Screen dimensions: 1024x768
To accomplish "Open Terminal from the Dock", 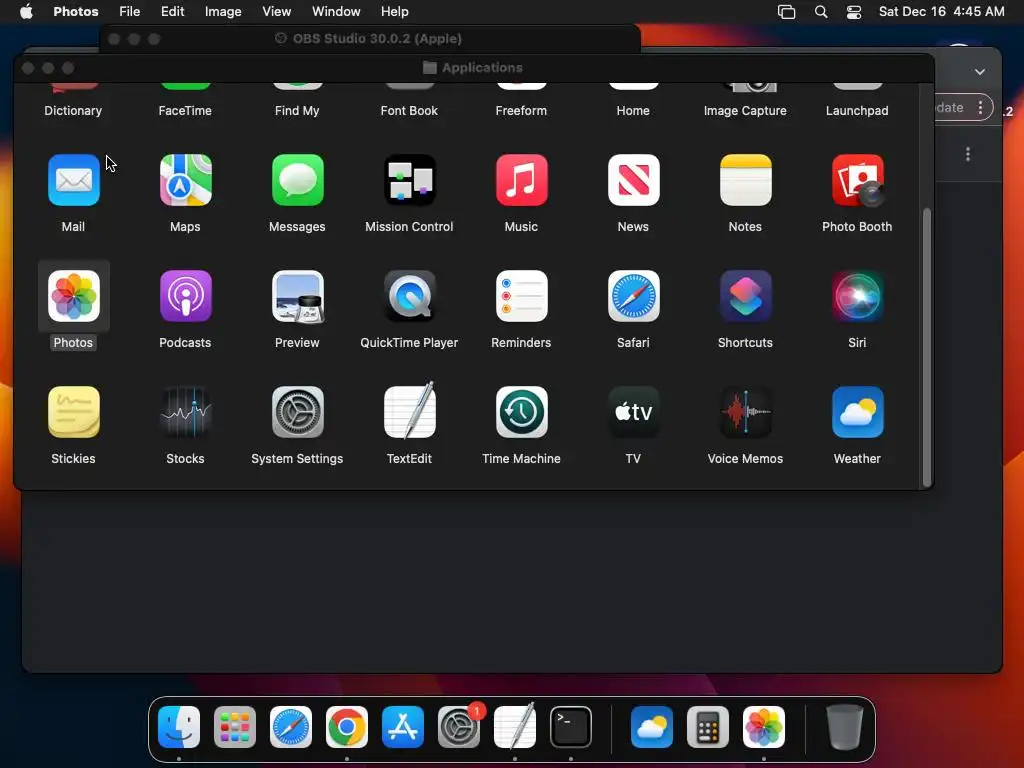I will [571, 727].
